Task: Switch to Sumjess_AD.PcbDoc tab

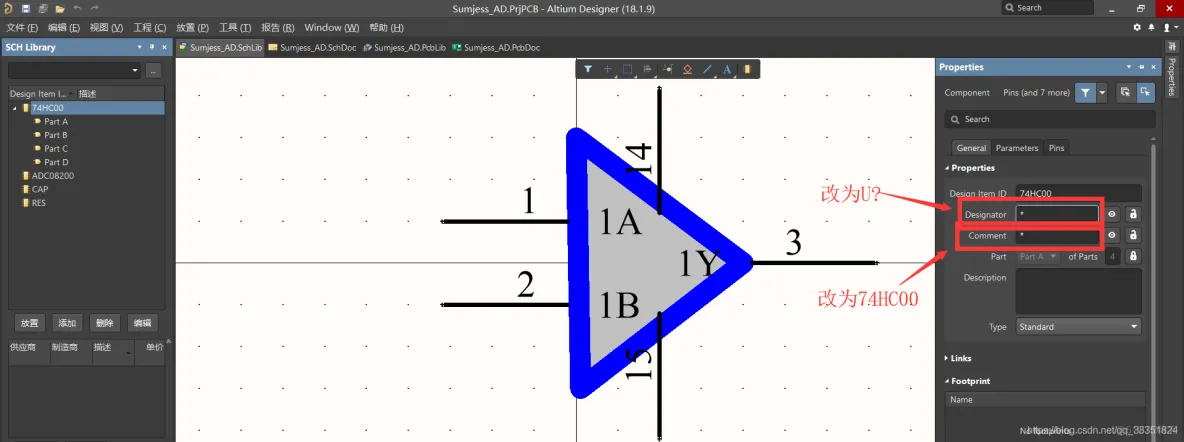Action: tap(495, 48)
